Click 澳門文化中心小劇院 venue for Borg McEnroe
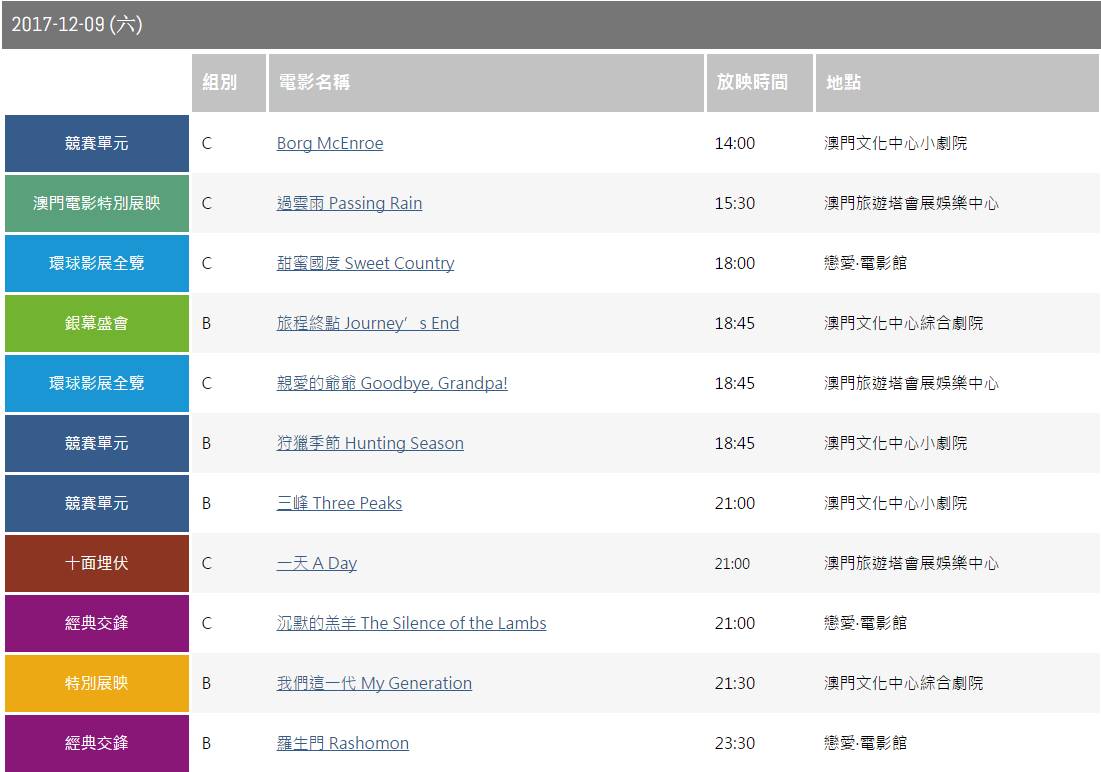Screen dimensions: 1101x772 point(895,143)
